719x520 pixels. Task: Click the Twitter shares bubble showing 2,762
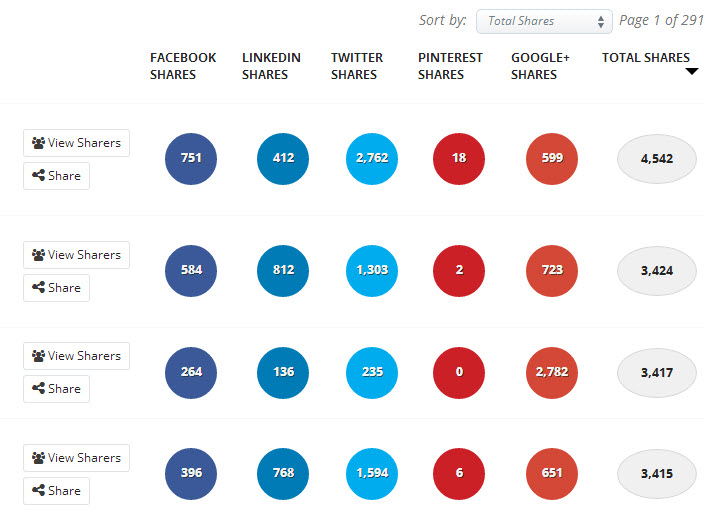[372, 159]
